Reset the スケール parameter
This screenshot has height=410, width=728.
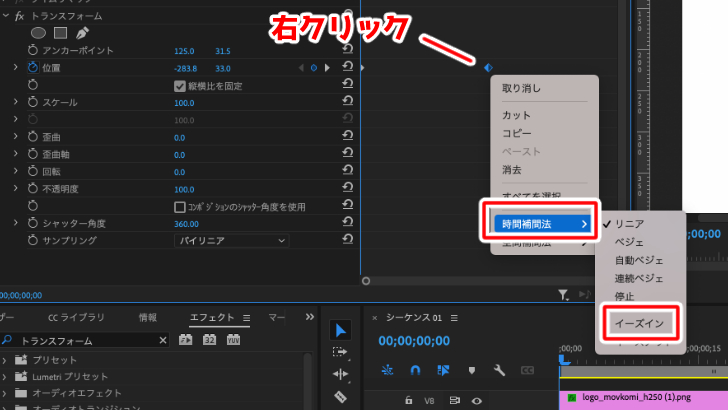pyautogui.click(x=347, y=101)
